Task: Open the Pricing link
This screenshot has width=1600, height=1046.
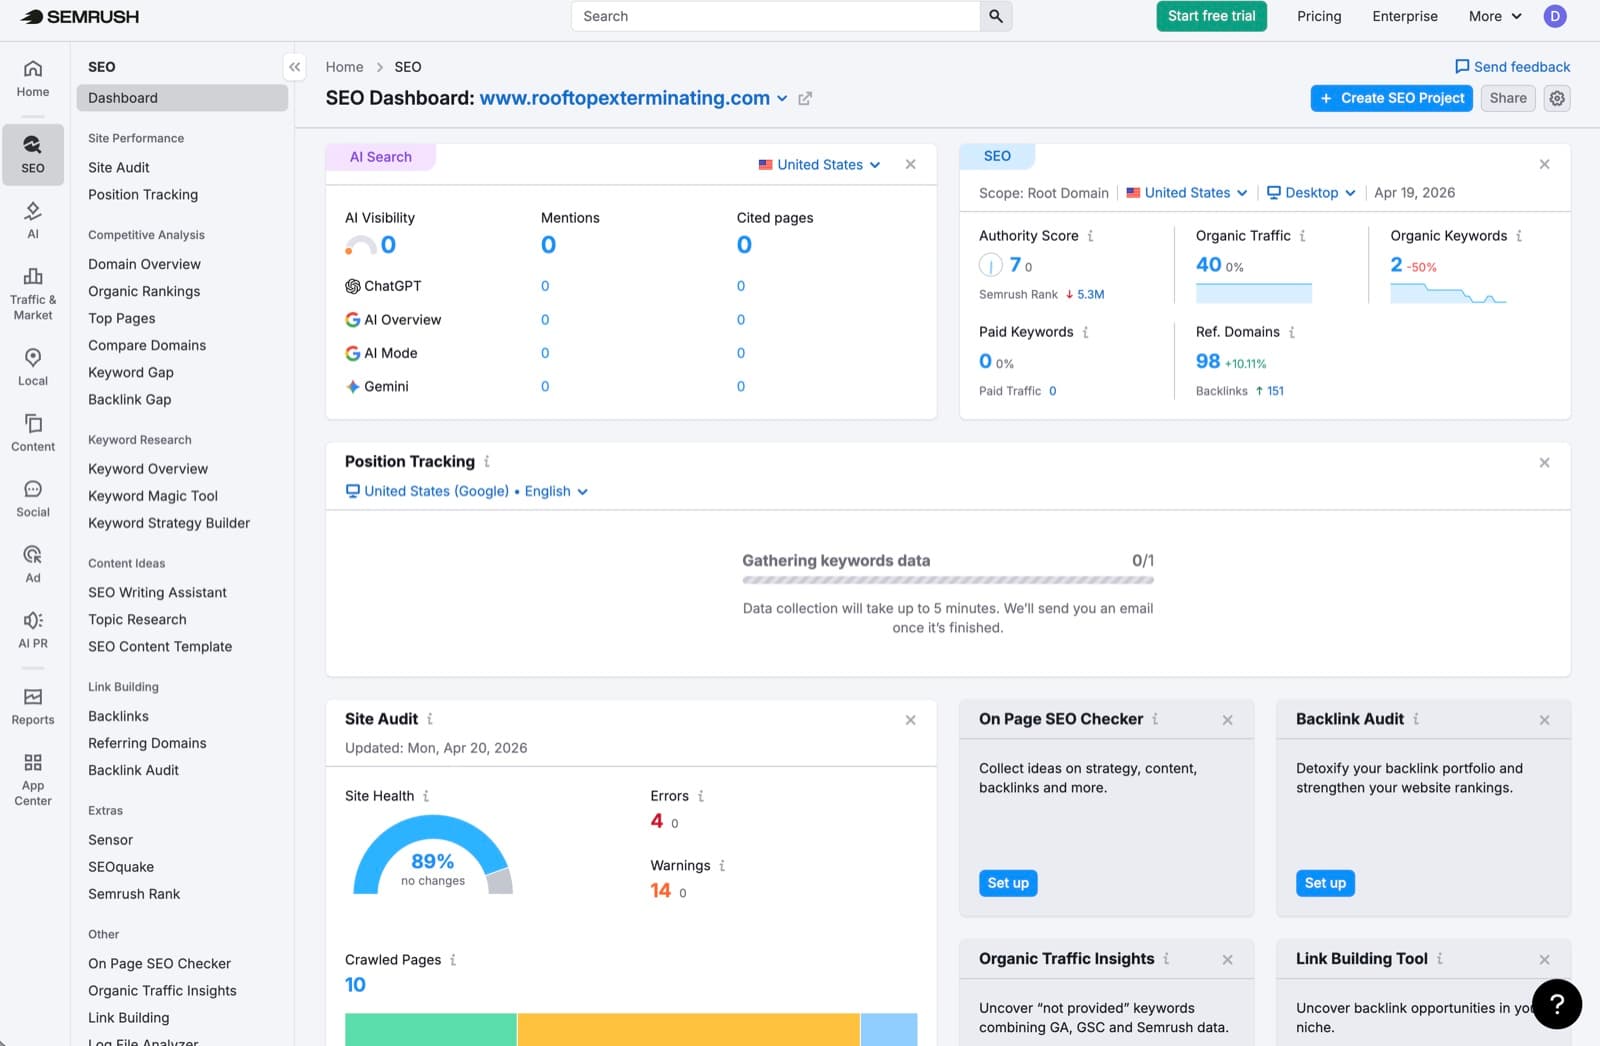Action: point(1319,16)
